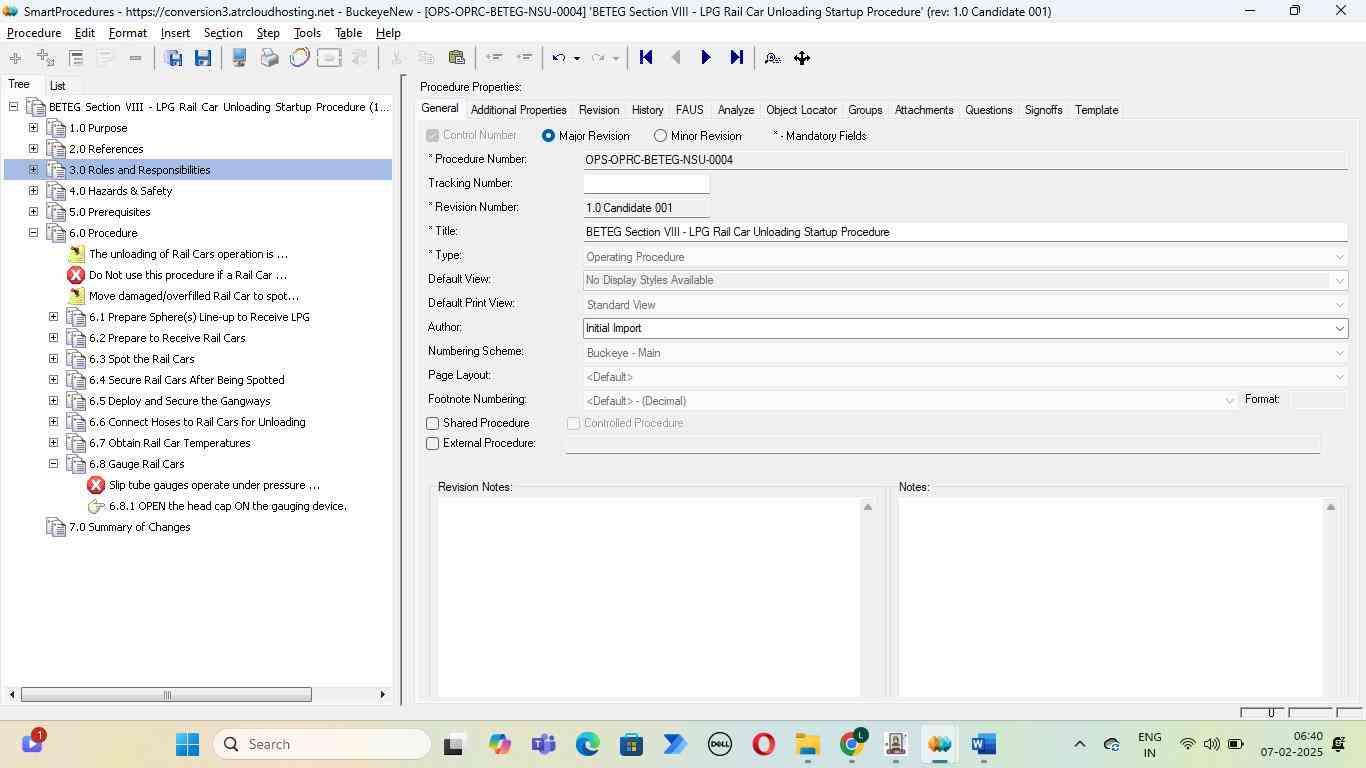
Task: Expand 6.3 Spot the Rail Cars node
Action: pyautogui.click(x=53, y=359)
